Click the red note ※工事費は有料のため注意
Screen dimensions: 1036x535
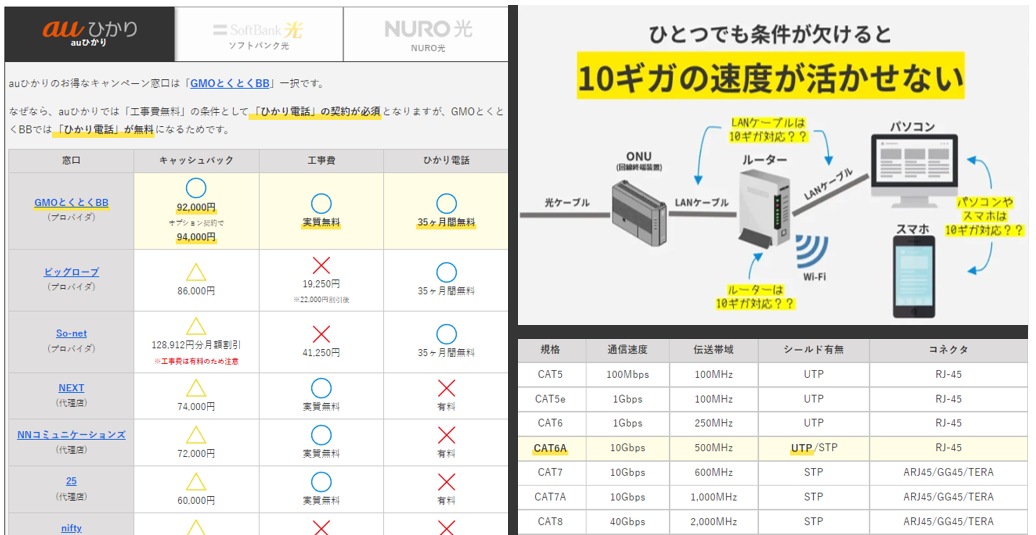(196, 361)
